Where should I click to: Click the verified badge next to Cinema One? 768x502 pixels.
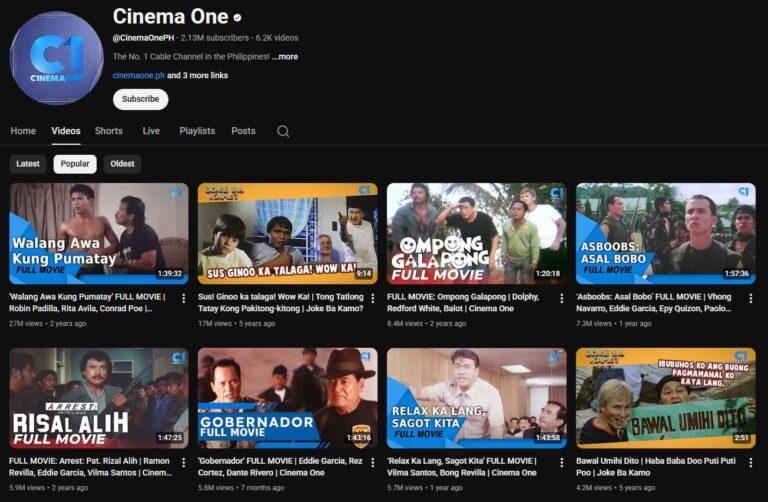pyautogui.click(x=238, y=18)
